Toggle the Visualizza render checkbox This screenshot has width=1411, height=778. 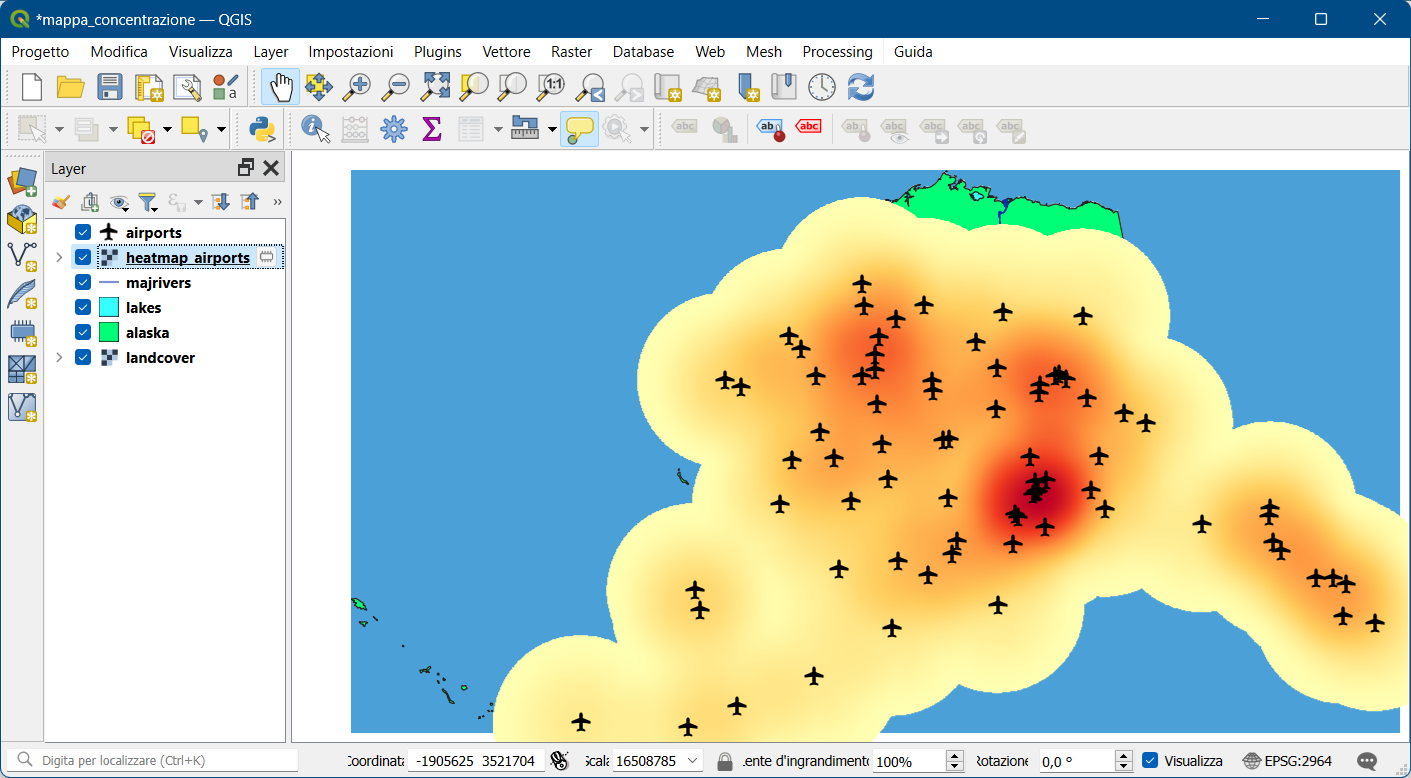click(x=1150, y=760)
